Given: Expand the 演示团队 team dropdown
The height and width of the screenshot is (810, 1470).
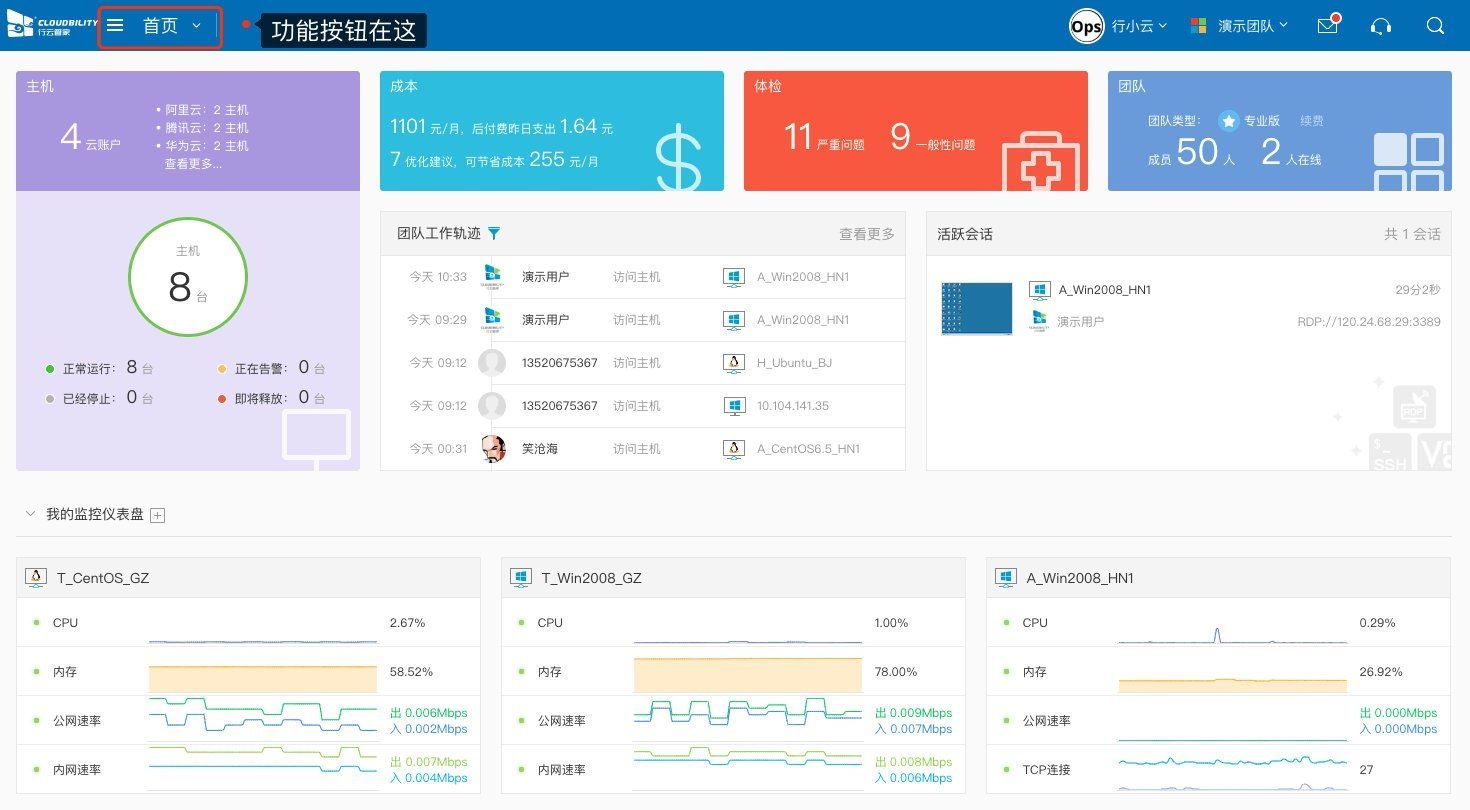Looking at the screenshot, I should click(1252, 27).
